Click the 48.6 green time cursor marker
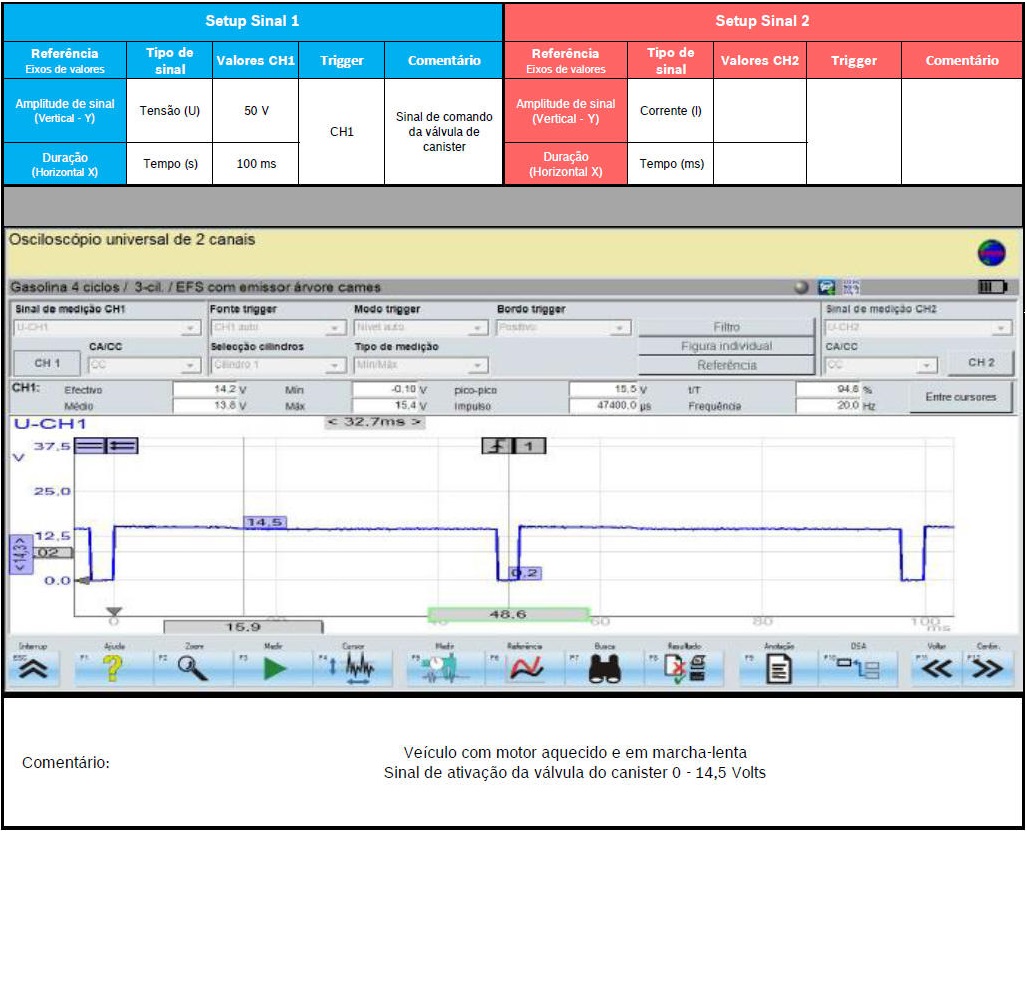Screen dimensions: 1027x1006 [508, 615]
